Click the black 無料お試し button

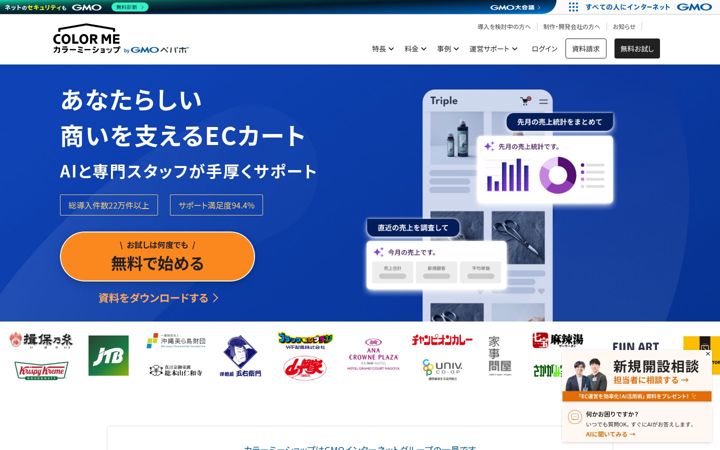click(637, 49)
